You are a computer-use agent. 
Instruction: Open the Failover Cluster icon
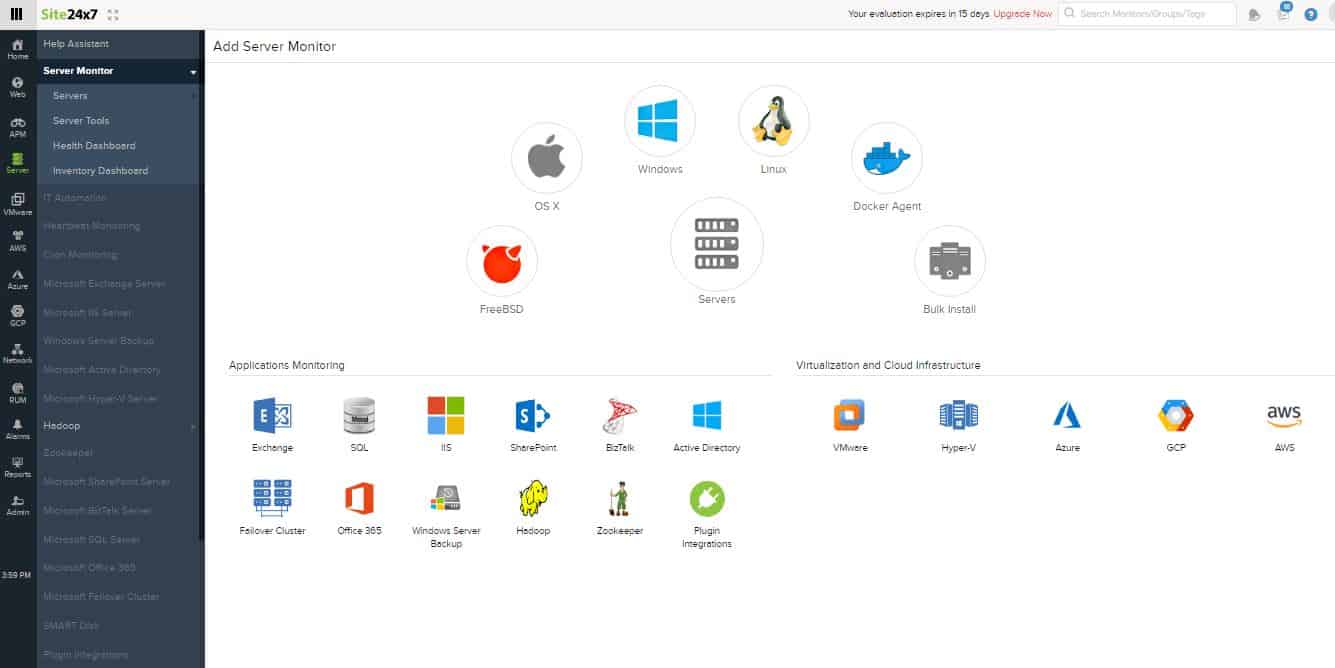[272, 498]
